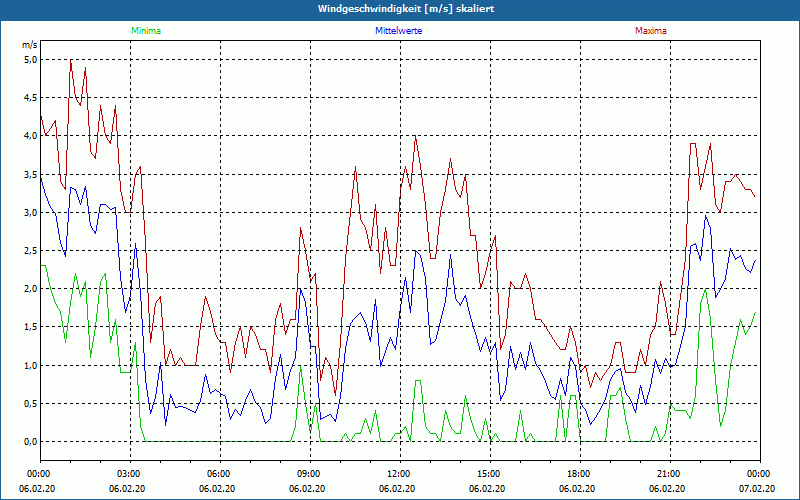The height and width of the screenshot is (500, 800).
Task: Click the 1,5 y-axis value
Action: [31, 327]
